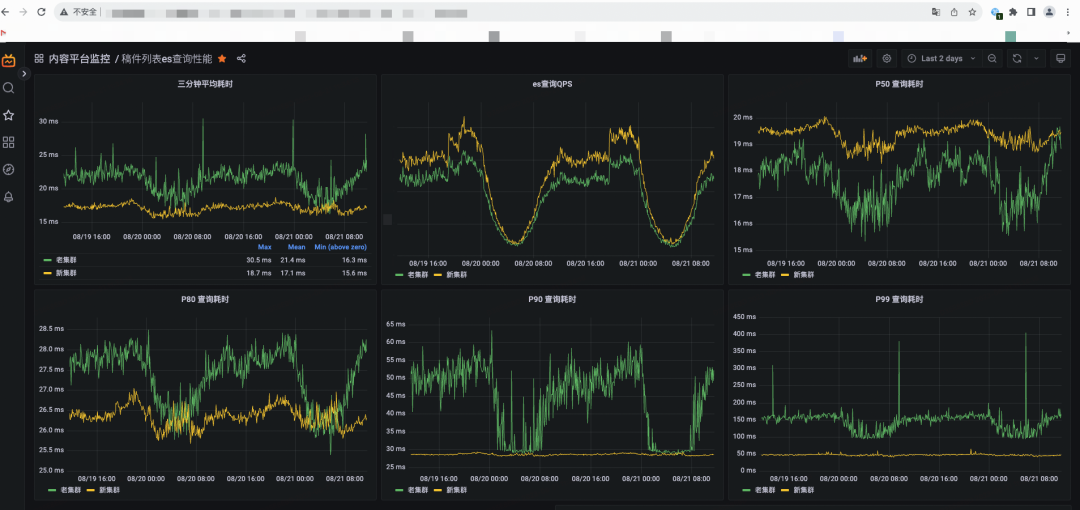1080x510 pixels.
Task: Toggle 老集群 series in P90 legend
Action: tap(417, 490)
